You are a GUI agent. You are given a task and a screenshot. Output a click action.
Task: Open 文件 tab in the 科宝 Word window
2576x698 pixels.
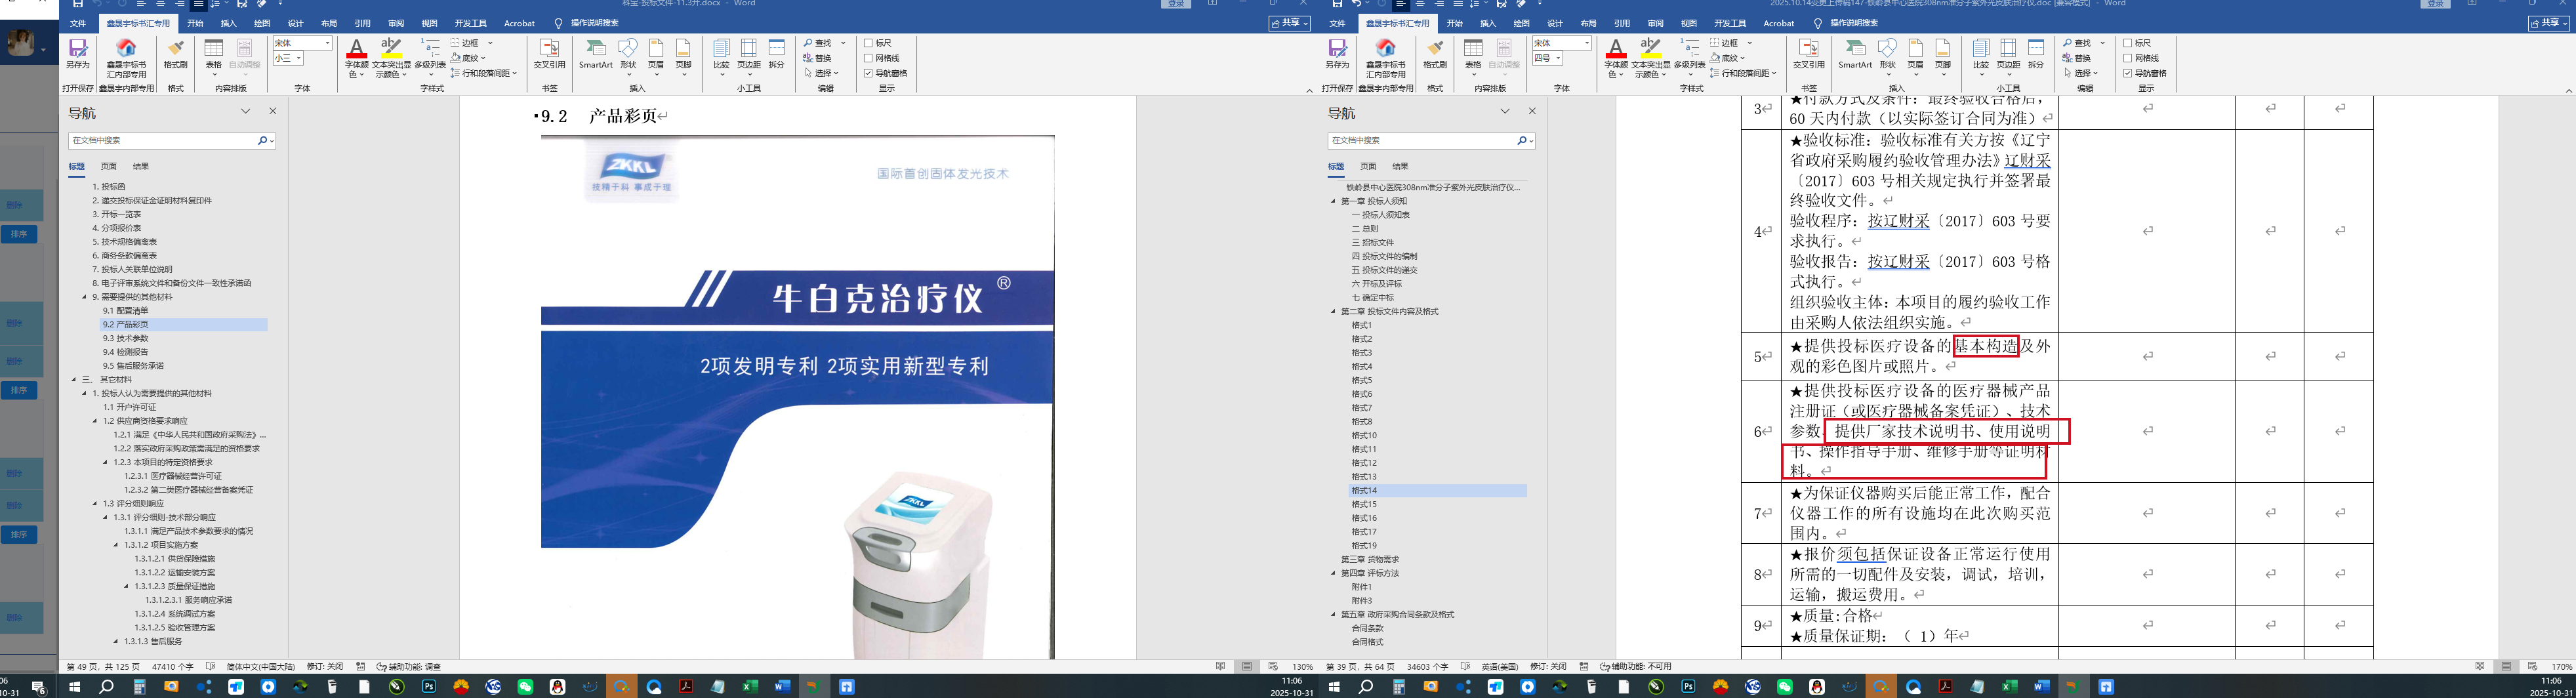pos(78,23)
